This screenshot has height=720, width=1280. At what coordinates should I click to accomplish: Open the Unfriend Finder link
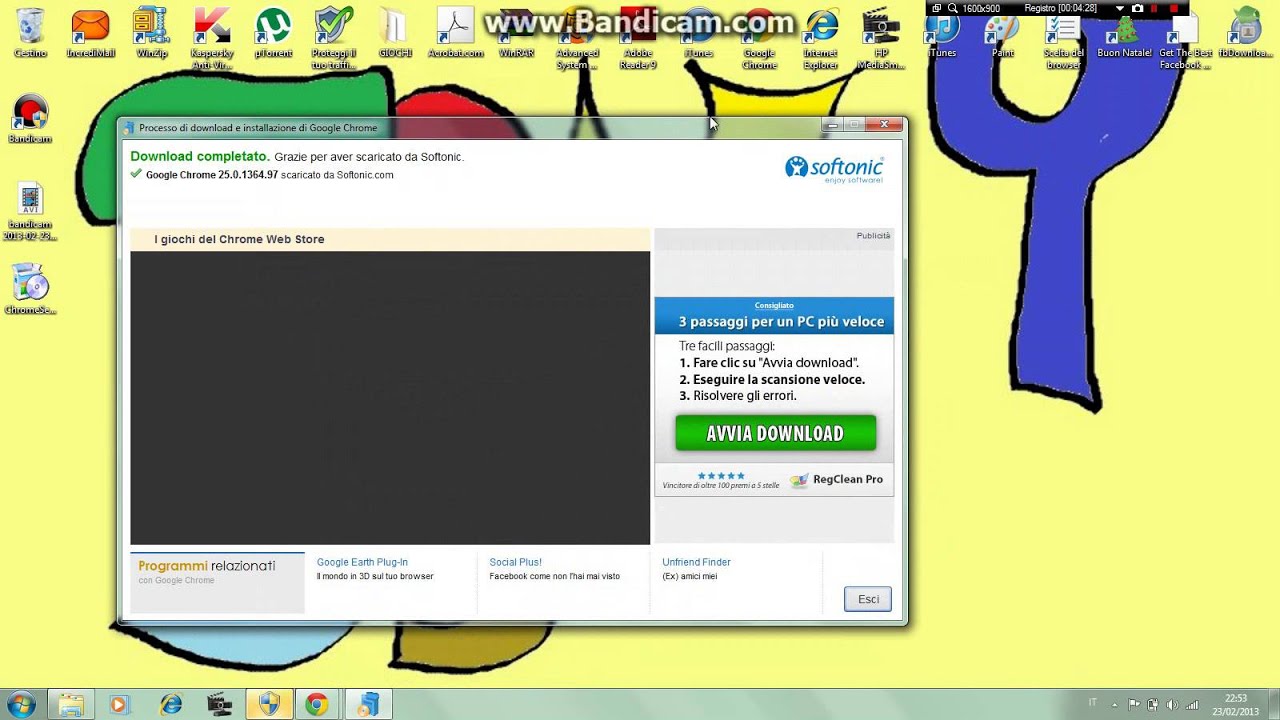(696, 562)
